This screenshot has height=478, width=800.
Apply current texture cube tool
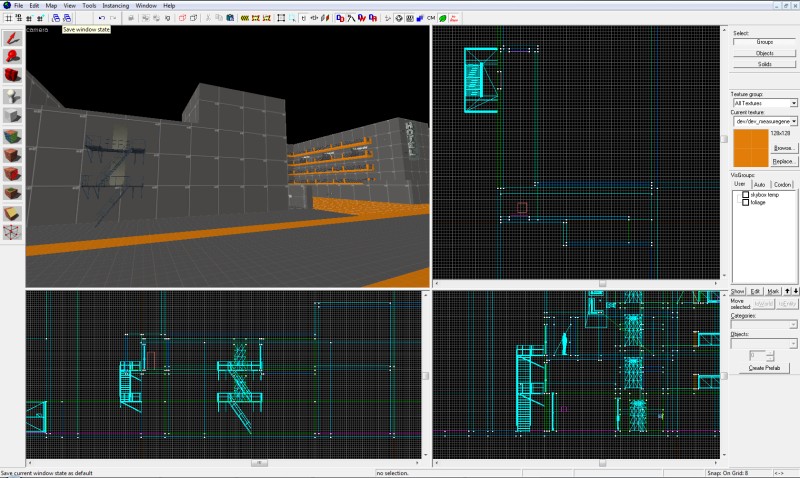pyautogui.click(x=12, y=155)
